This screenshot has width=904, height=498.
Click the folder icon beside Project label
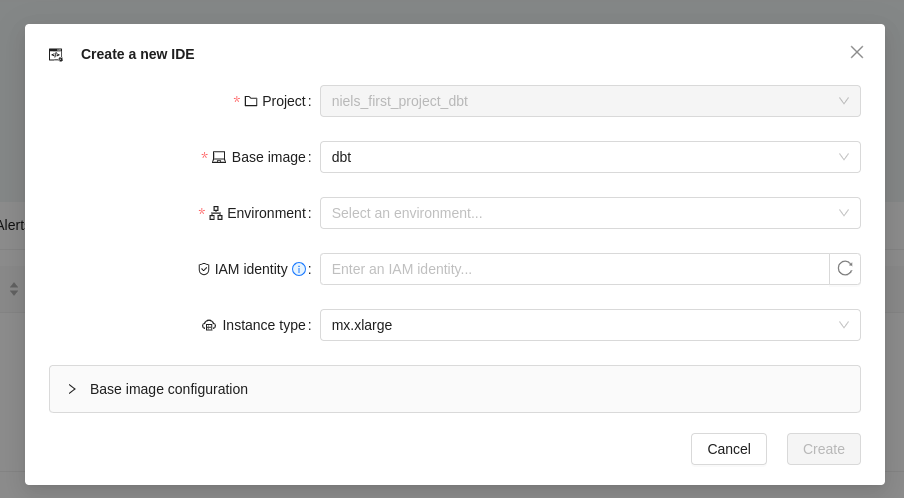(251, 101)
